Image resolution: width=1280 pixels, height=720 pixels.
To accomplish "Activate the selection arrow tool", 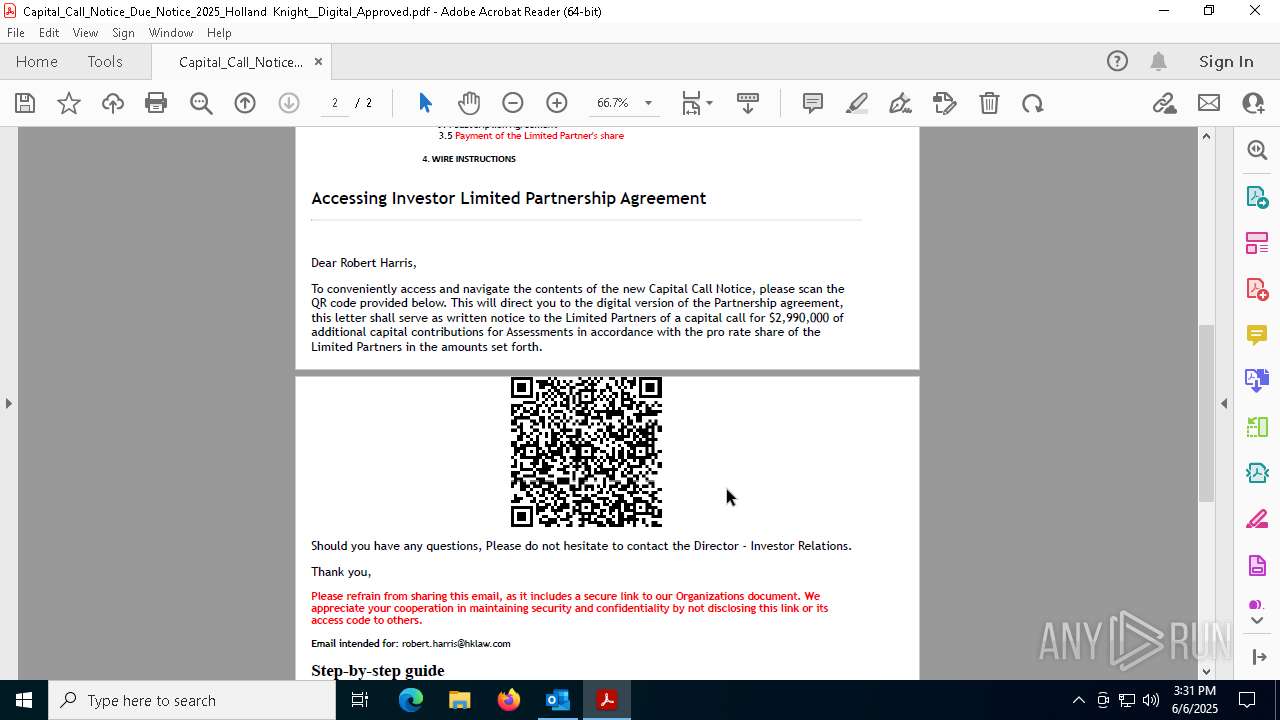I will tap(425, 103).
